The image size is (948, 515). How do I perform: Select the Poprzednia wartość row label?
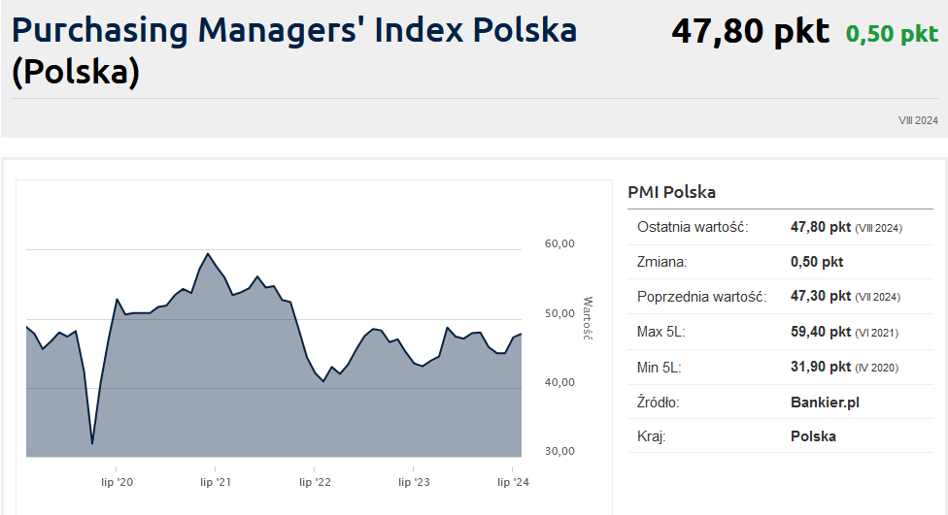pos(701,297)
